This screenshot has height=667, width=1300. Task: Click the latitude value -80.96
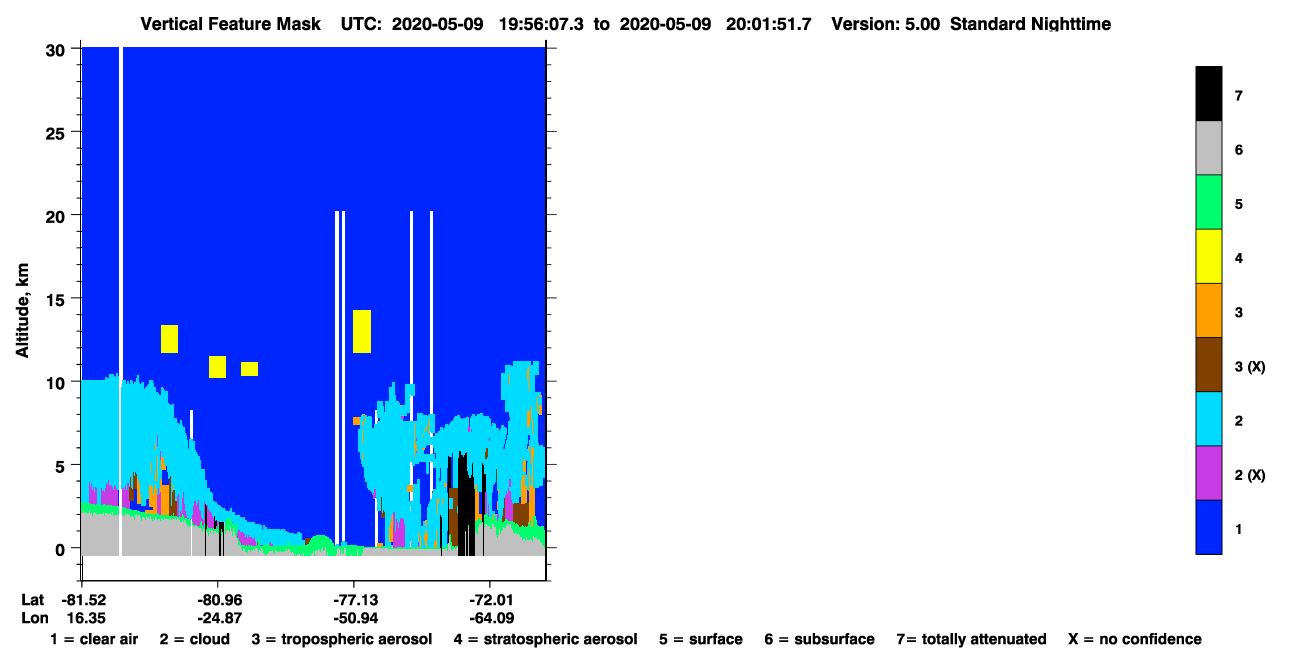pyautogui.click(x=218, y=600)
